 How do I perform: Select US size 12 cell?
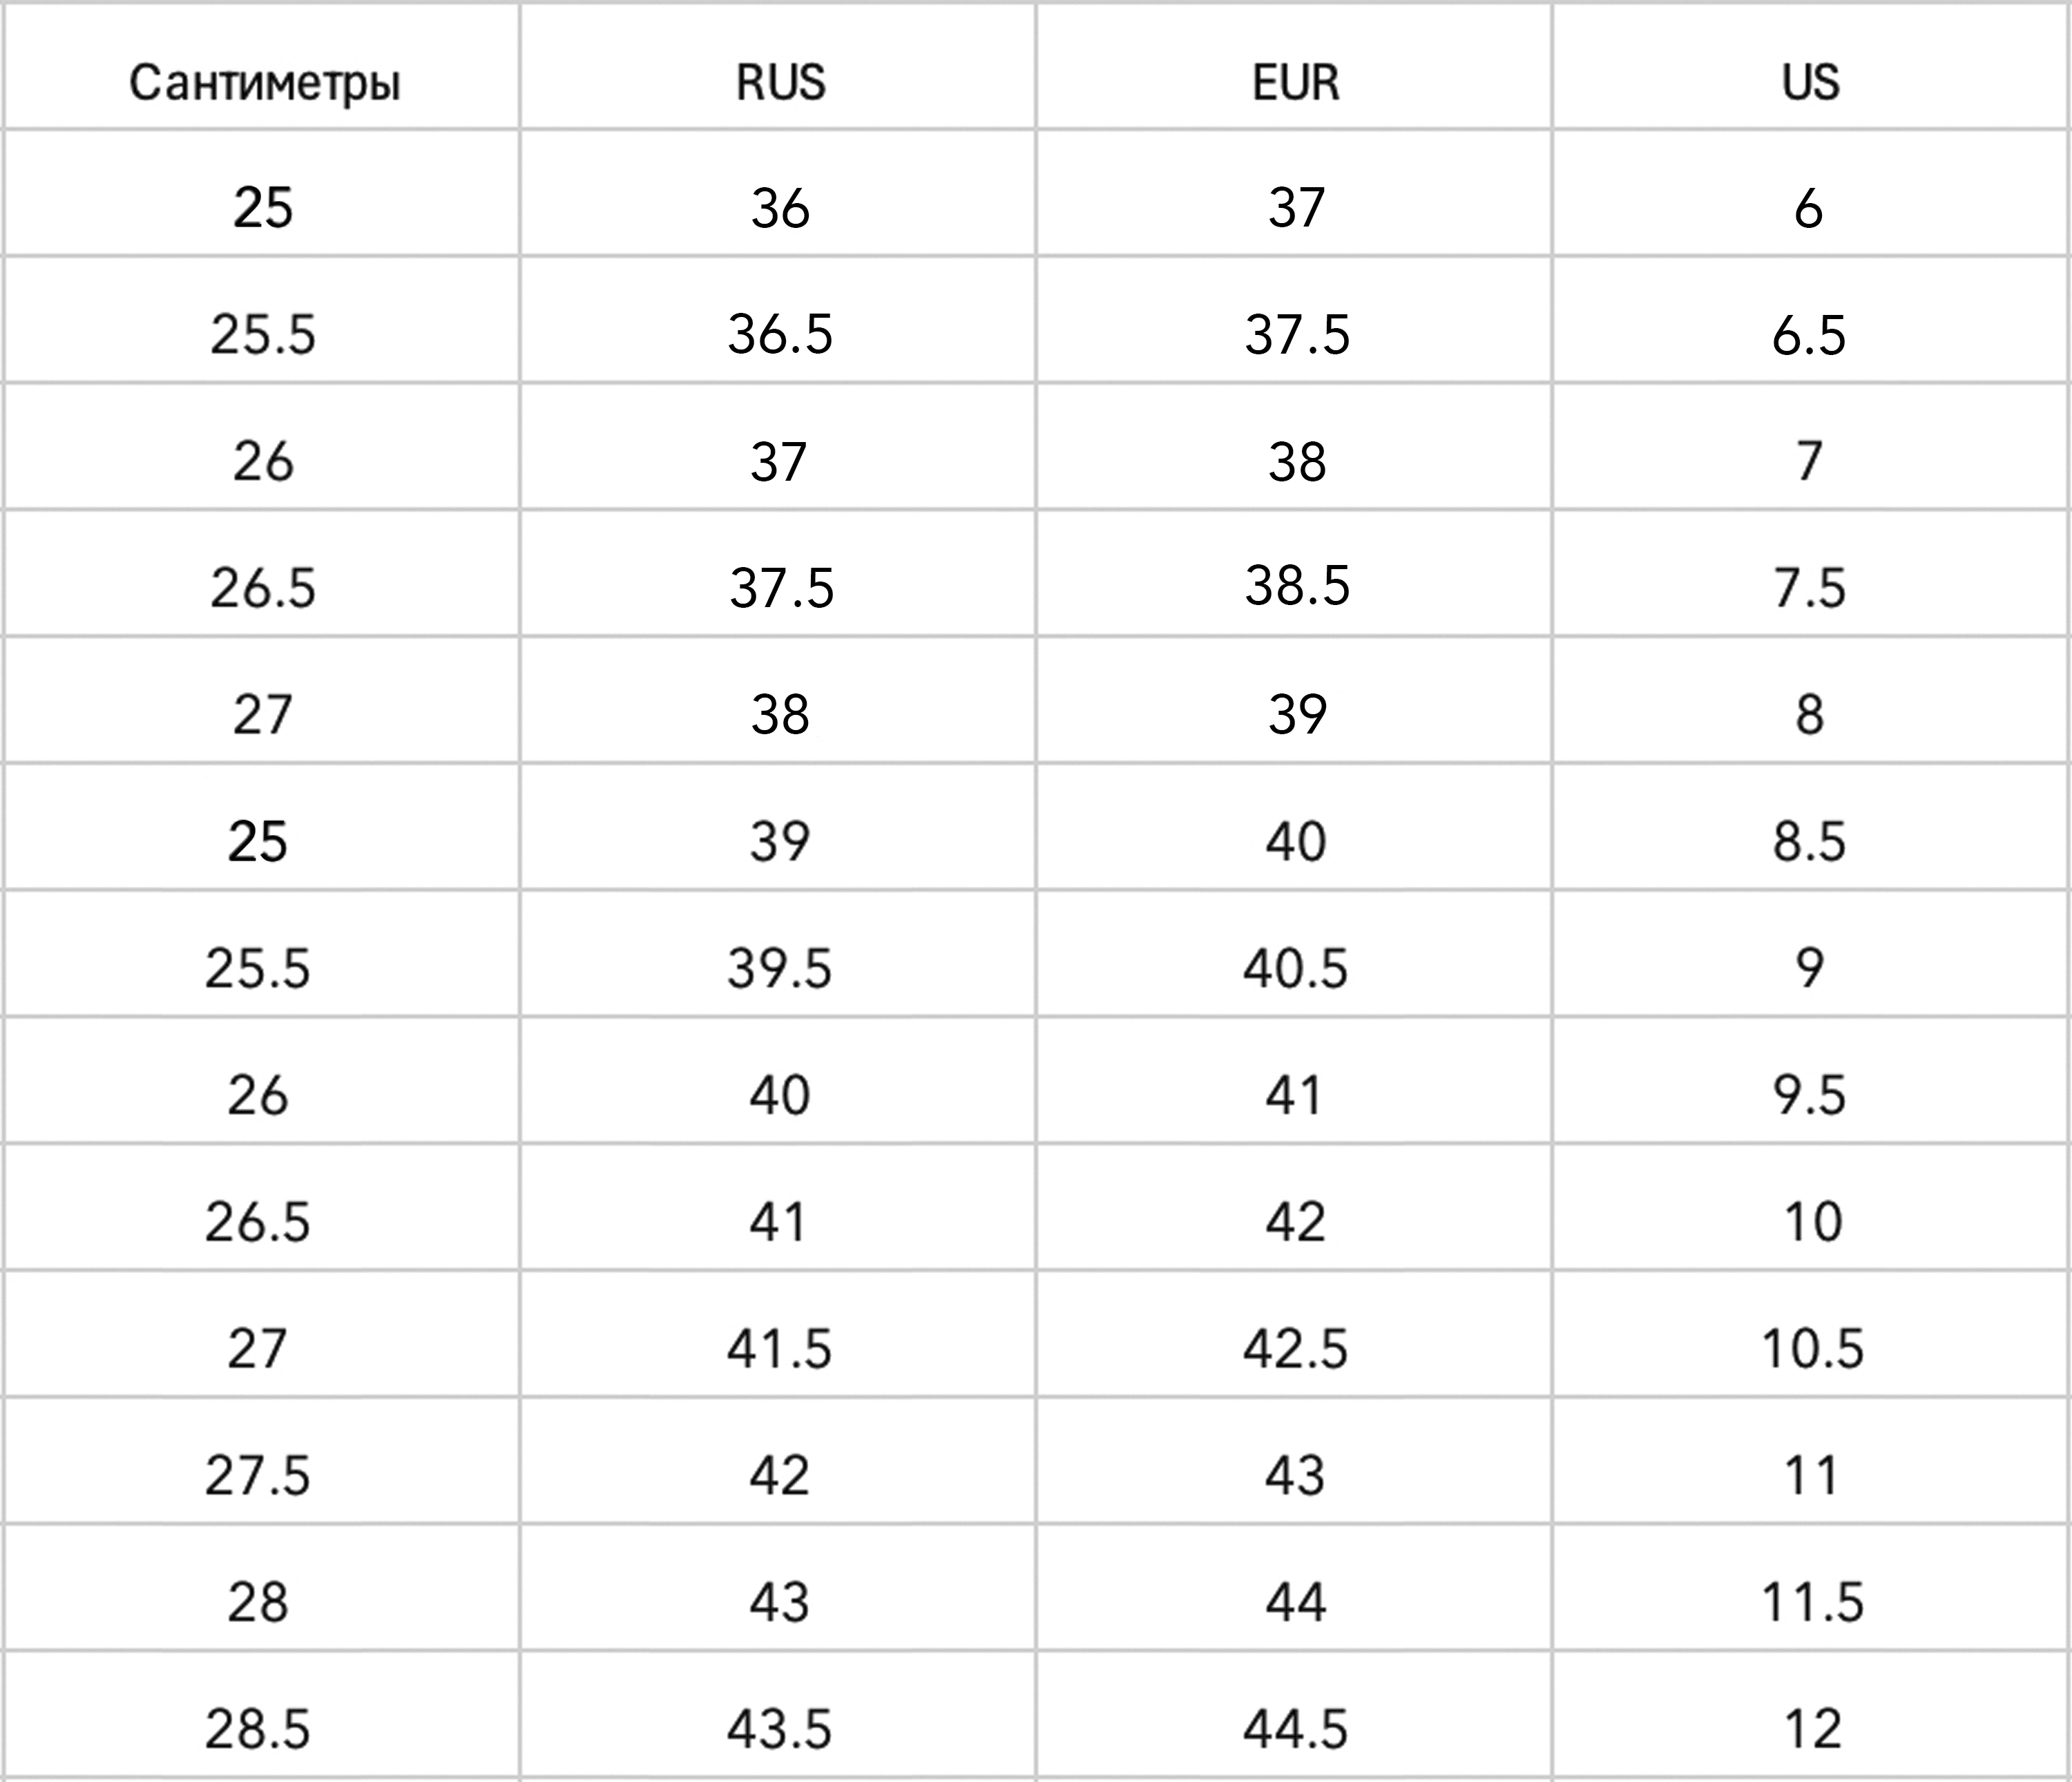(x=1812, y=1729)
